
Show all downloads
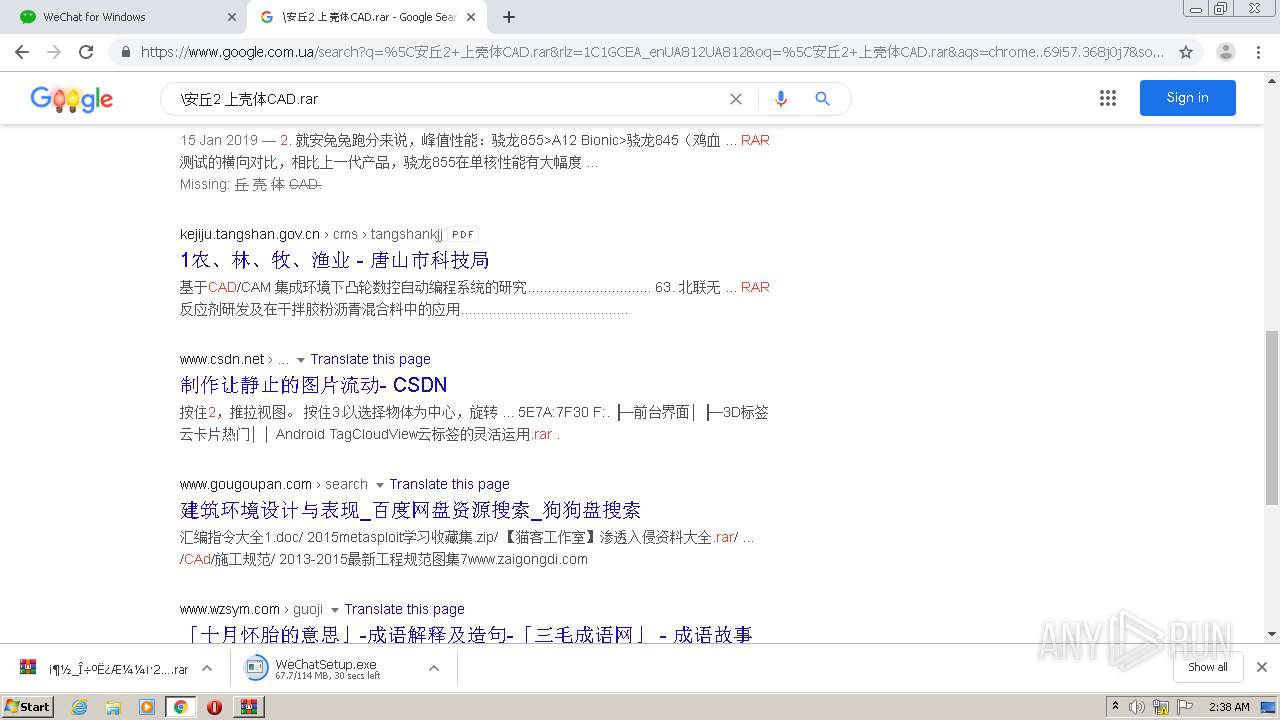coord(1207,667)
